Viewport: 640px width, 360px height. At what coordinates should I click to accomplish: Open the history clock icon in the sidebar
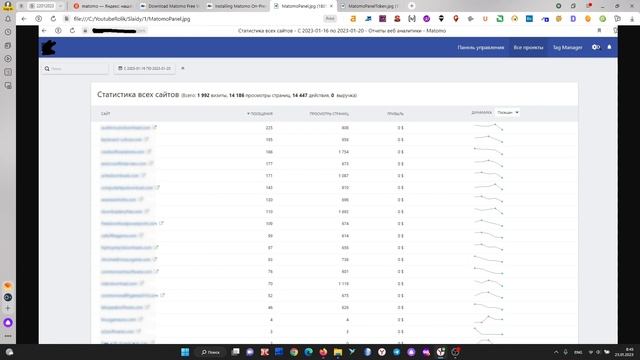8,32
